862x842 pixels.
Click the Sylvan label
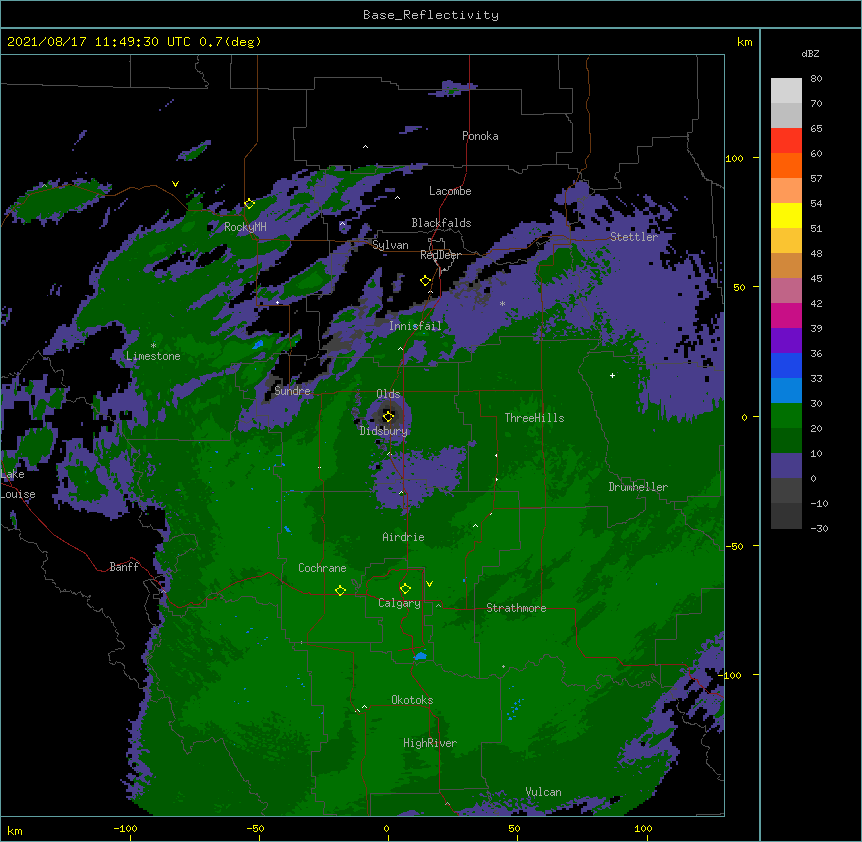click(390, 245)
